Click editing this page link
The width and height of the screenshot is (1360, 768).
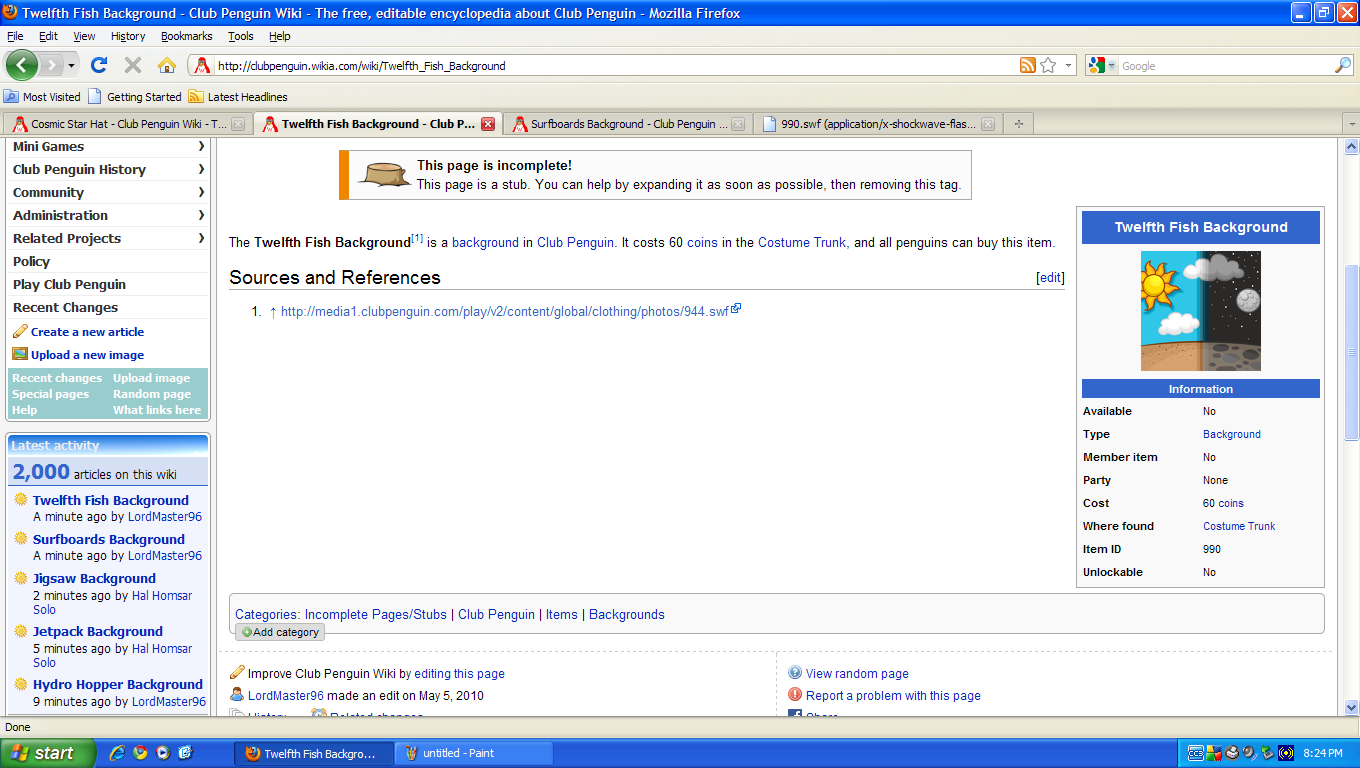(459, 674)
